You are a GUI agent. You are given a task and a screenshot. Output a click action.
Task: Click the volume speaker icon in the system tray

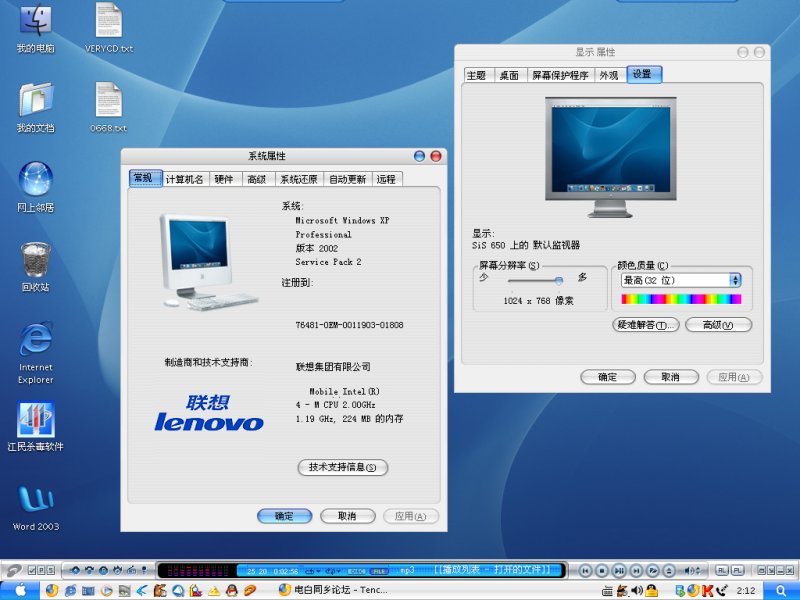637,590
